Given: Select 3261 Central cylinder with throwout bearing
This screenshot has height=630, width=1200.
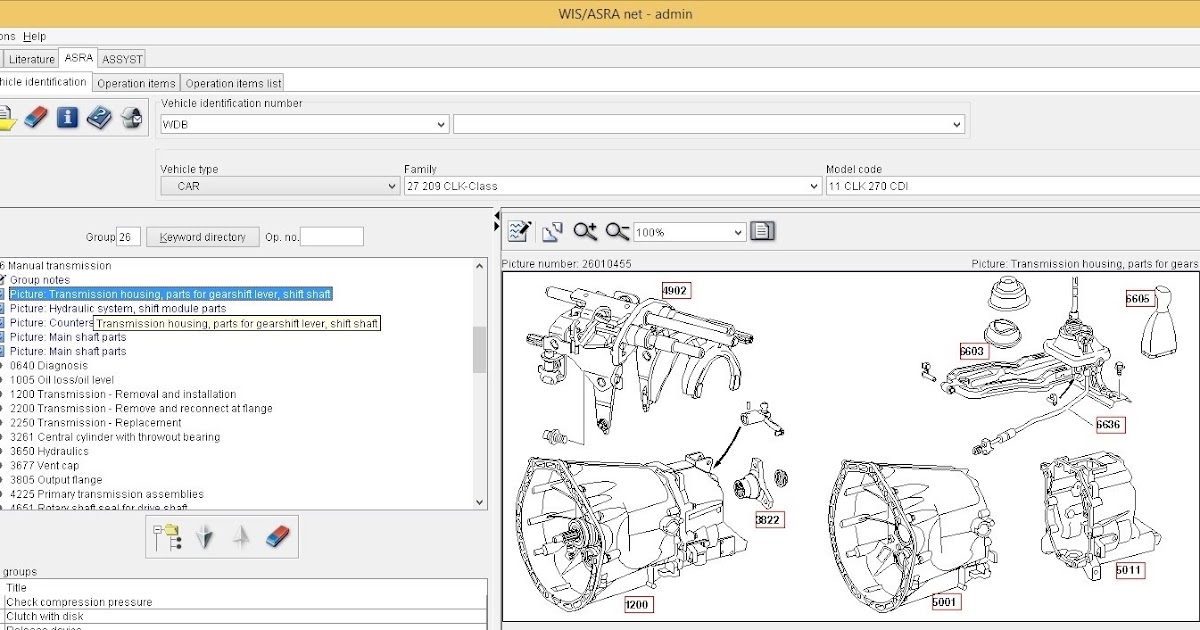Looking at the screenshot, I should coord(115,437).
